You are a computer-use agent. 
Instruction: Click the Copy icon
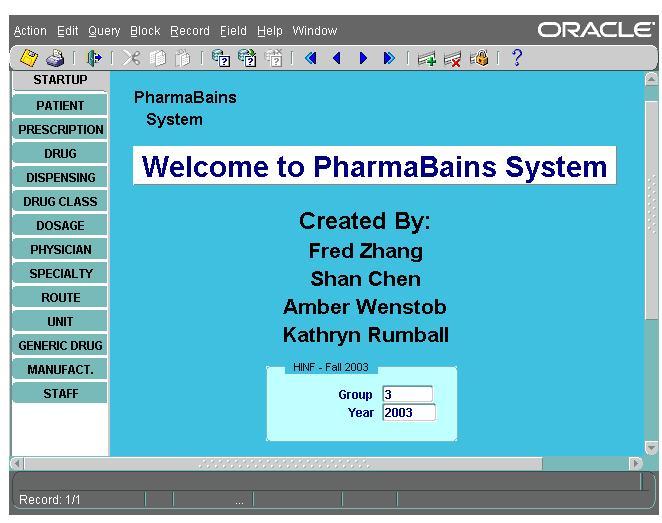(x=157, y=58)
